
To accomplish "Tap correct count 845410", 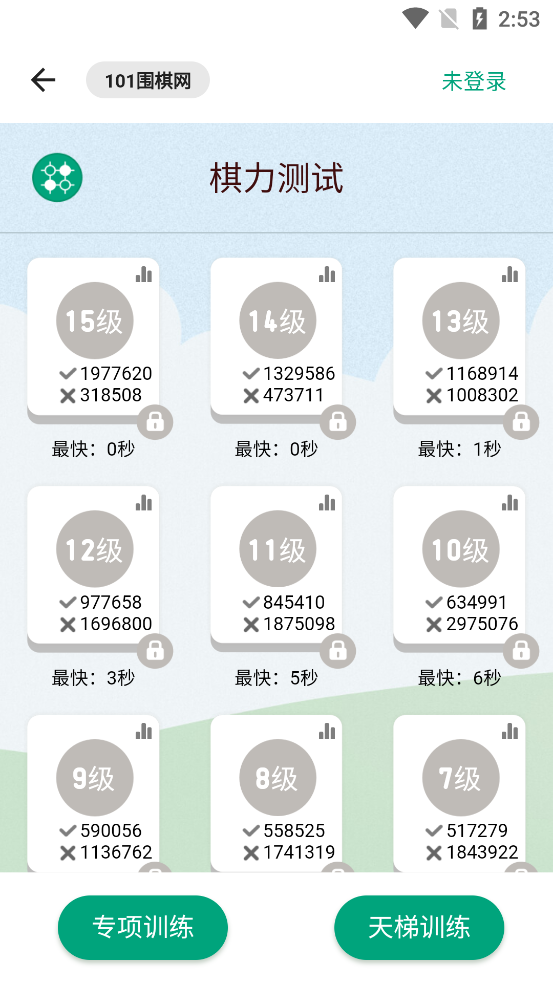I will point(294,602).
